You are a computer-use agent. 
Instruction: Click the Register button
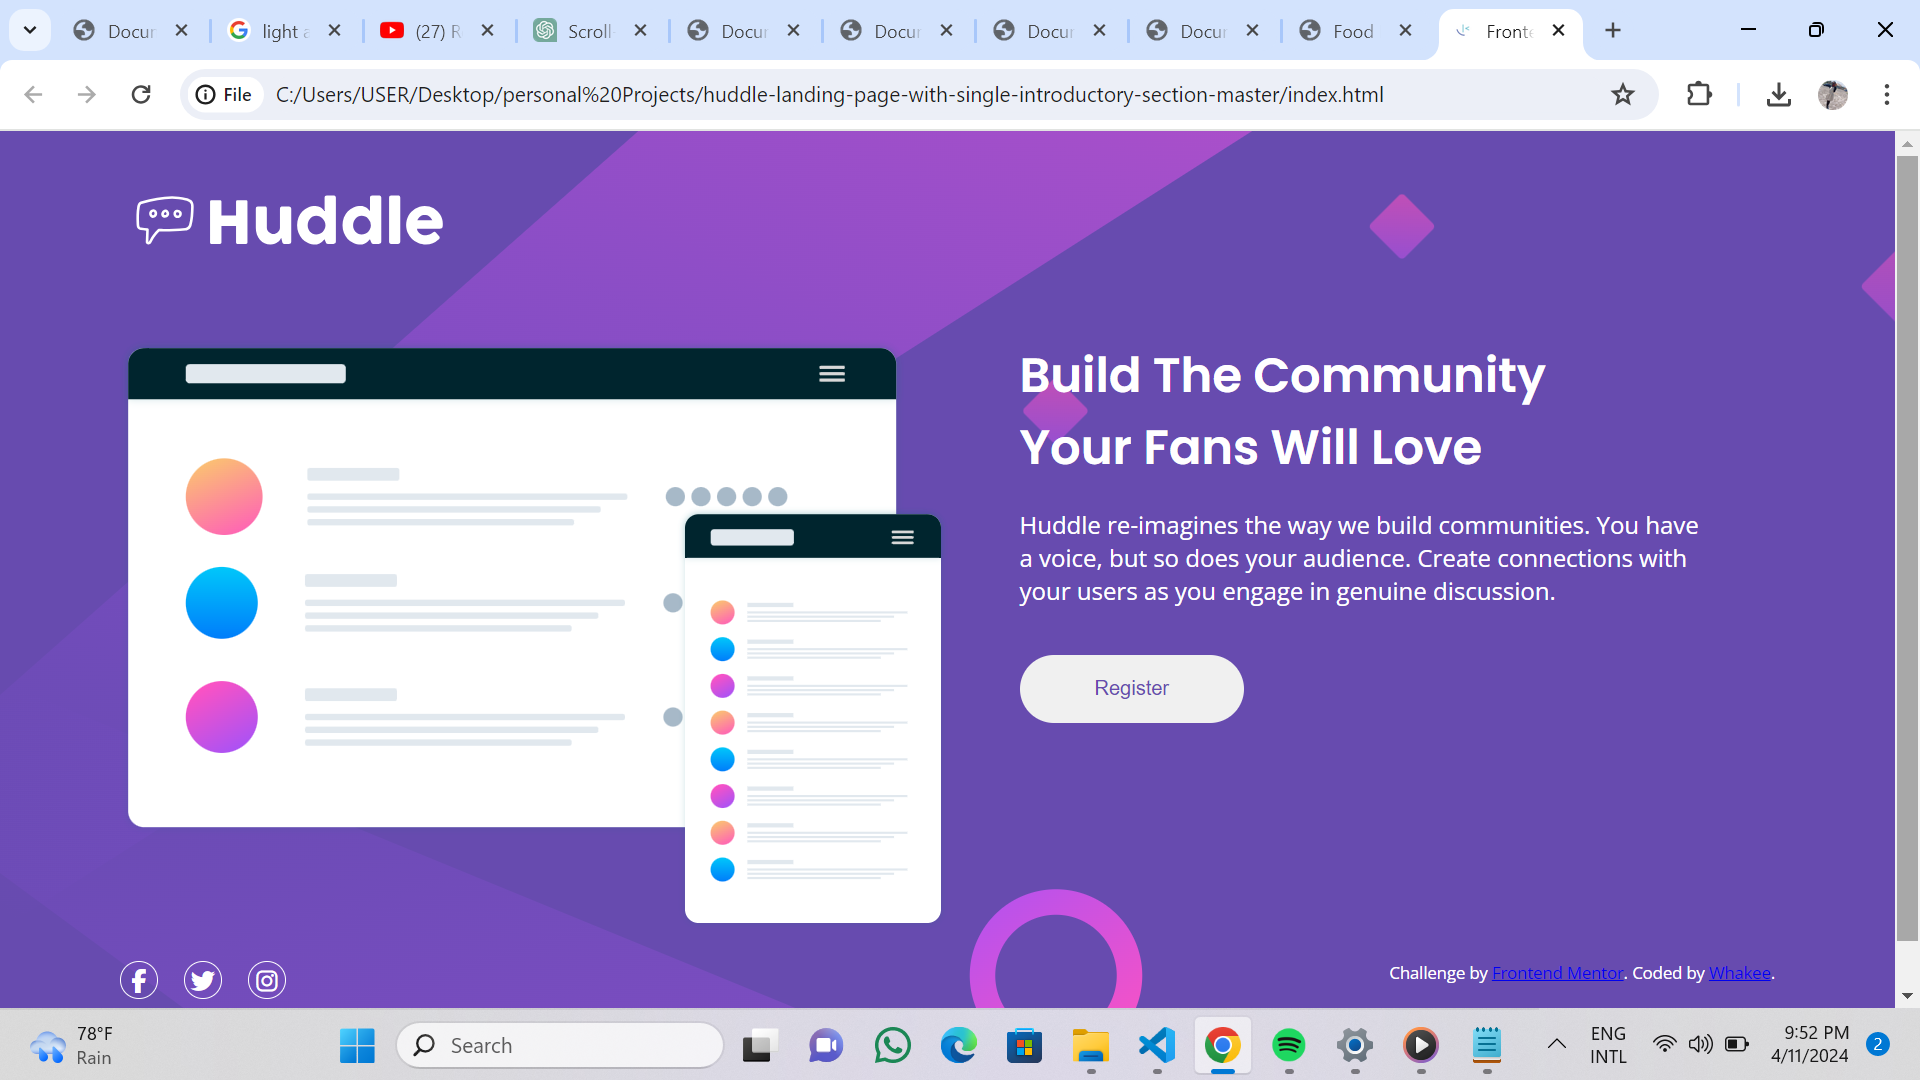click(1131, 688)
